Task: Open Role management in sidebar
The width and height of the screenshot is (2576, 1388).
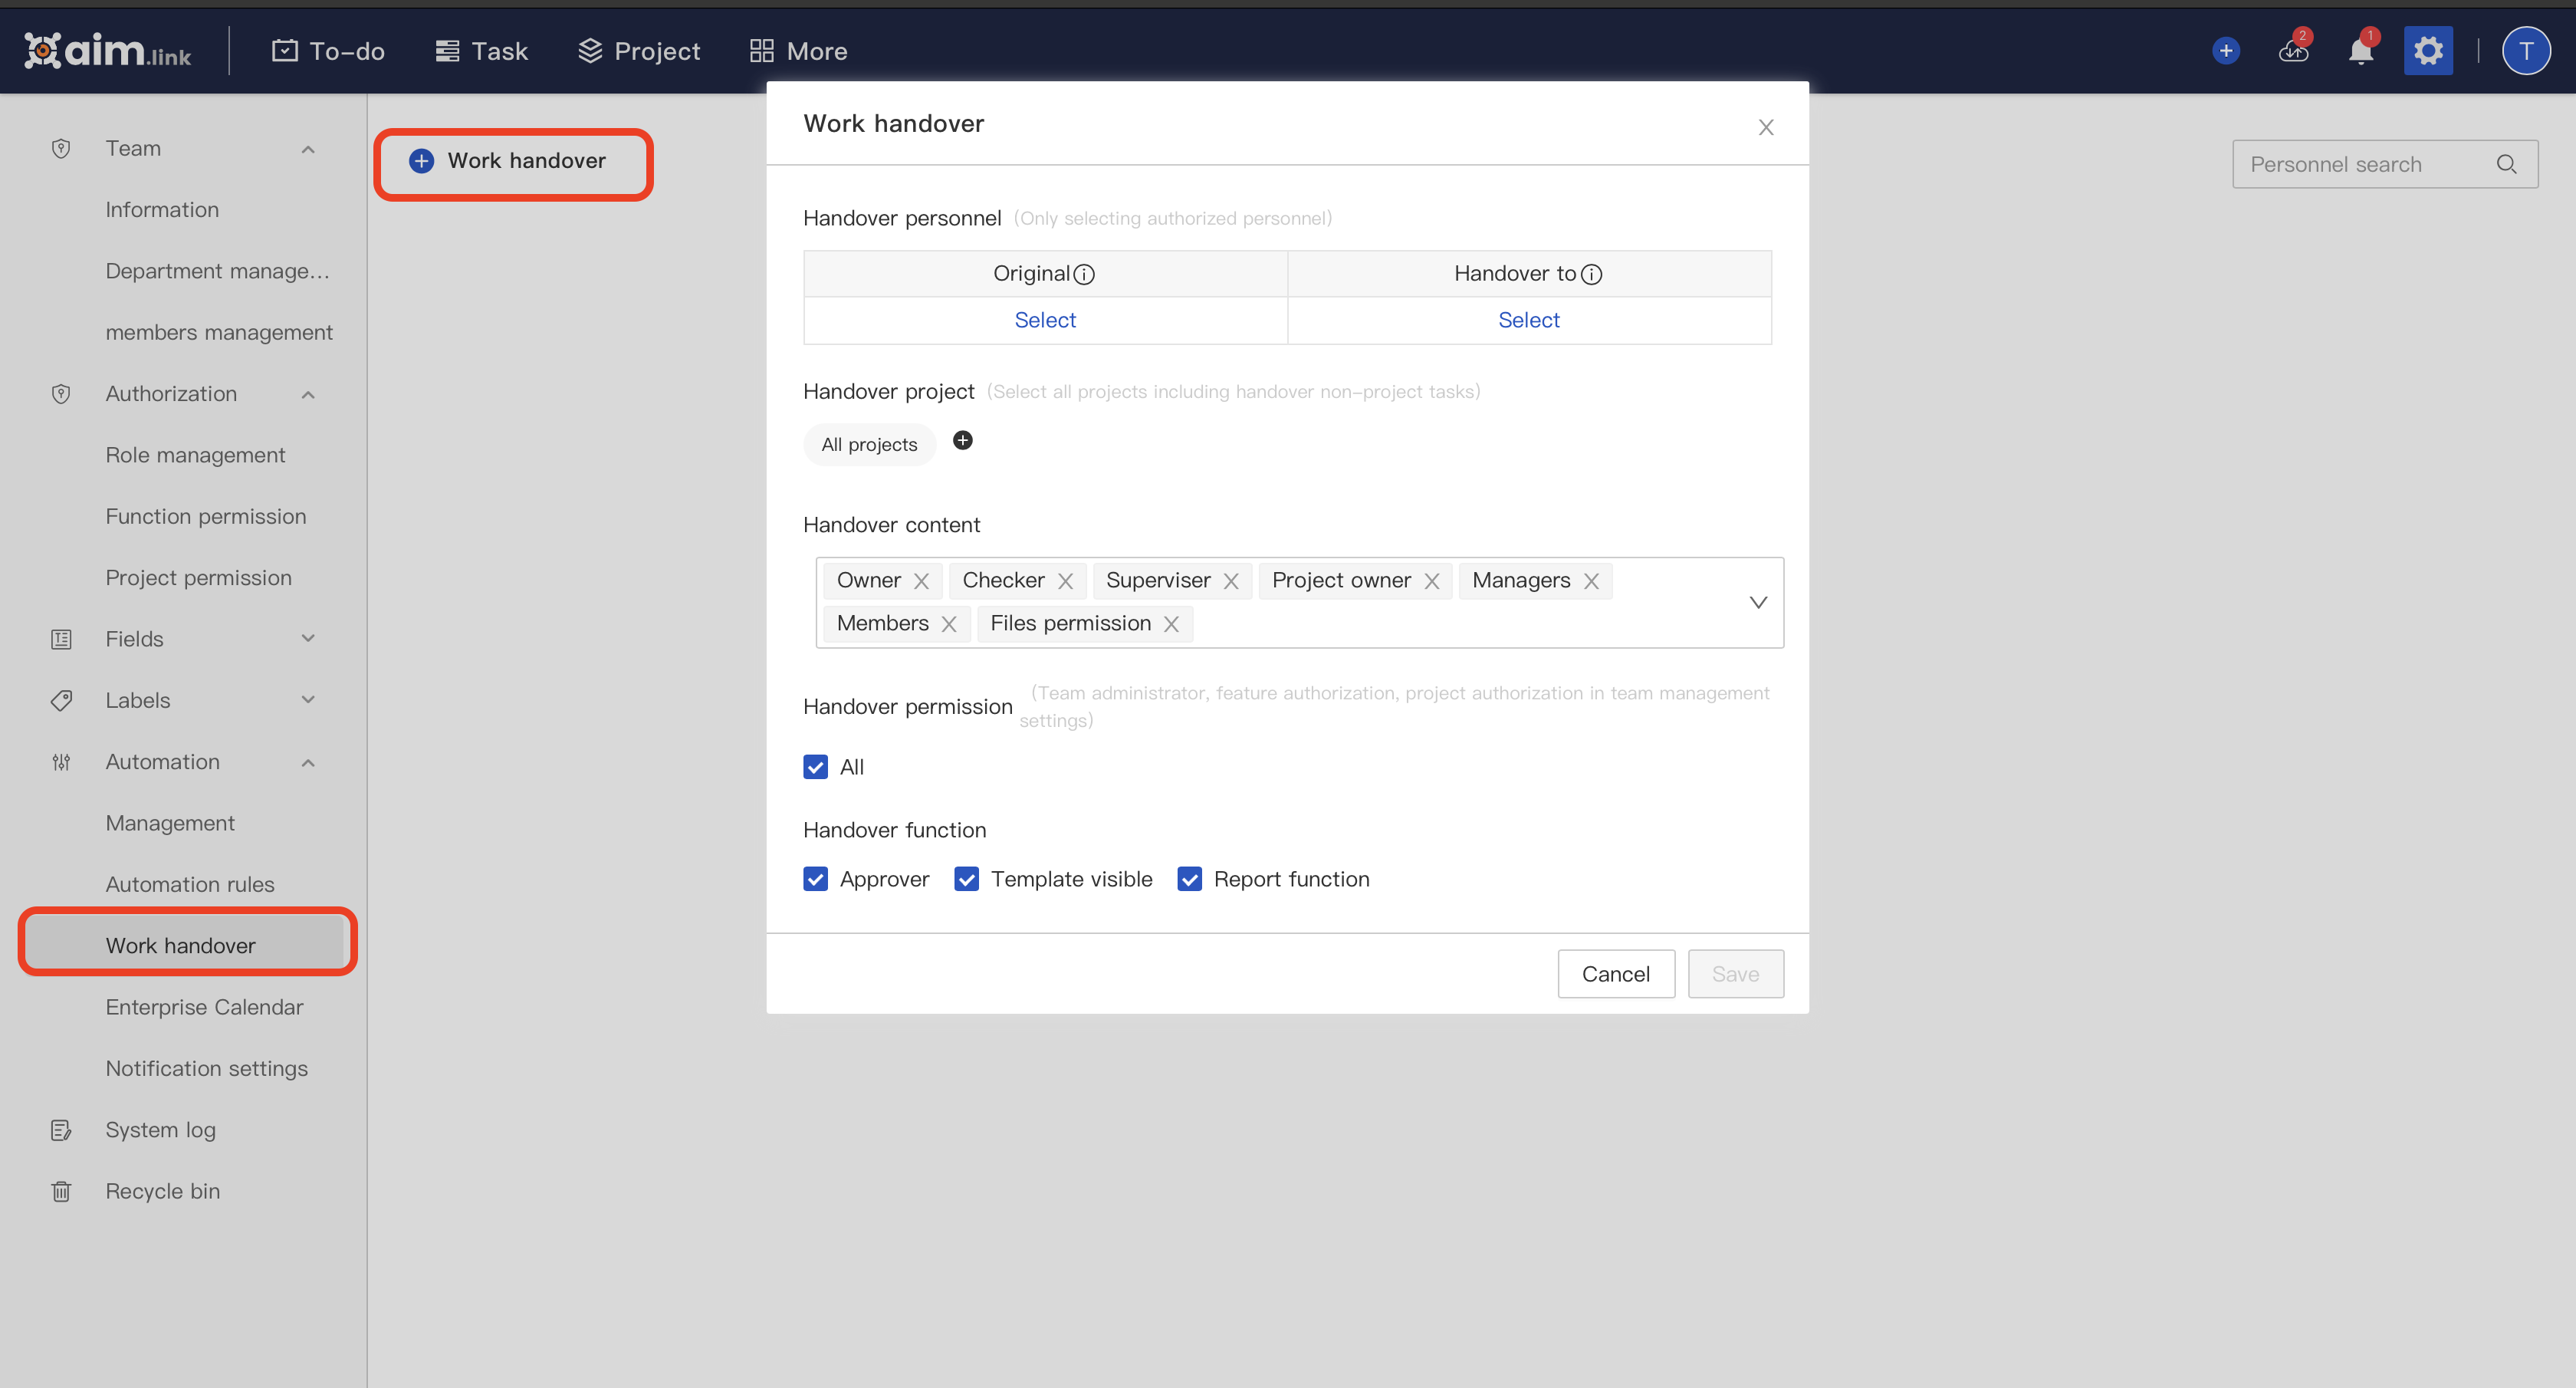Action: point(195,455)
